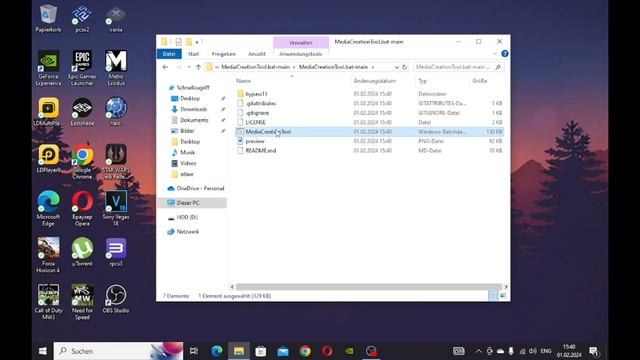Select Dieser PC in navigation pane

coord(192,203)
